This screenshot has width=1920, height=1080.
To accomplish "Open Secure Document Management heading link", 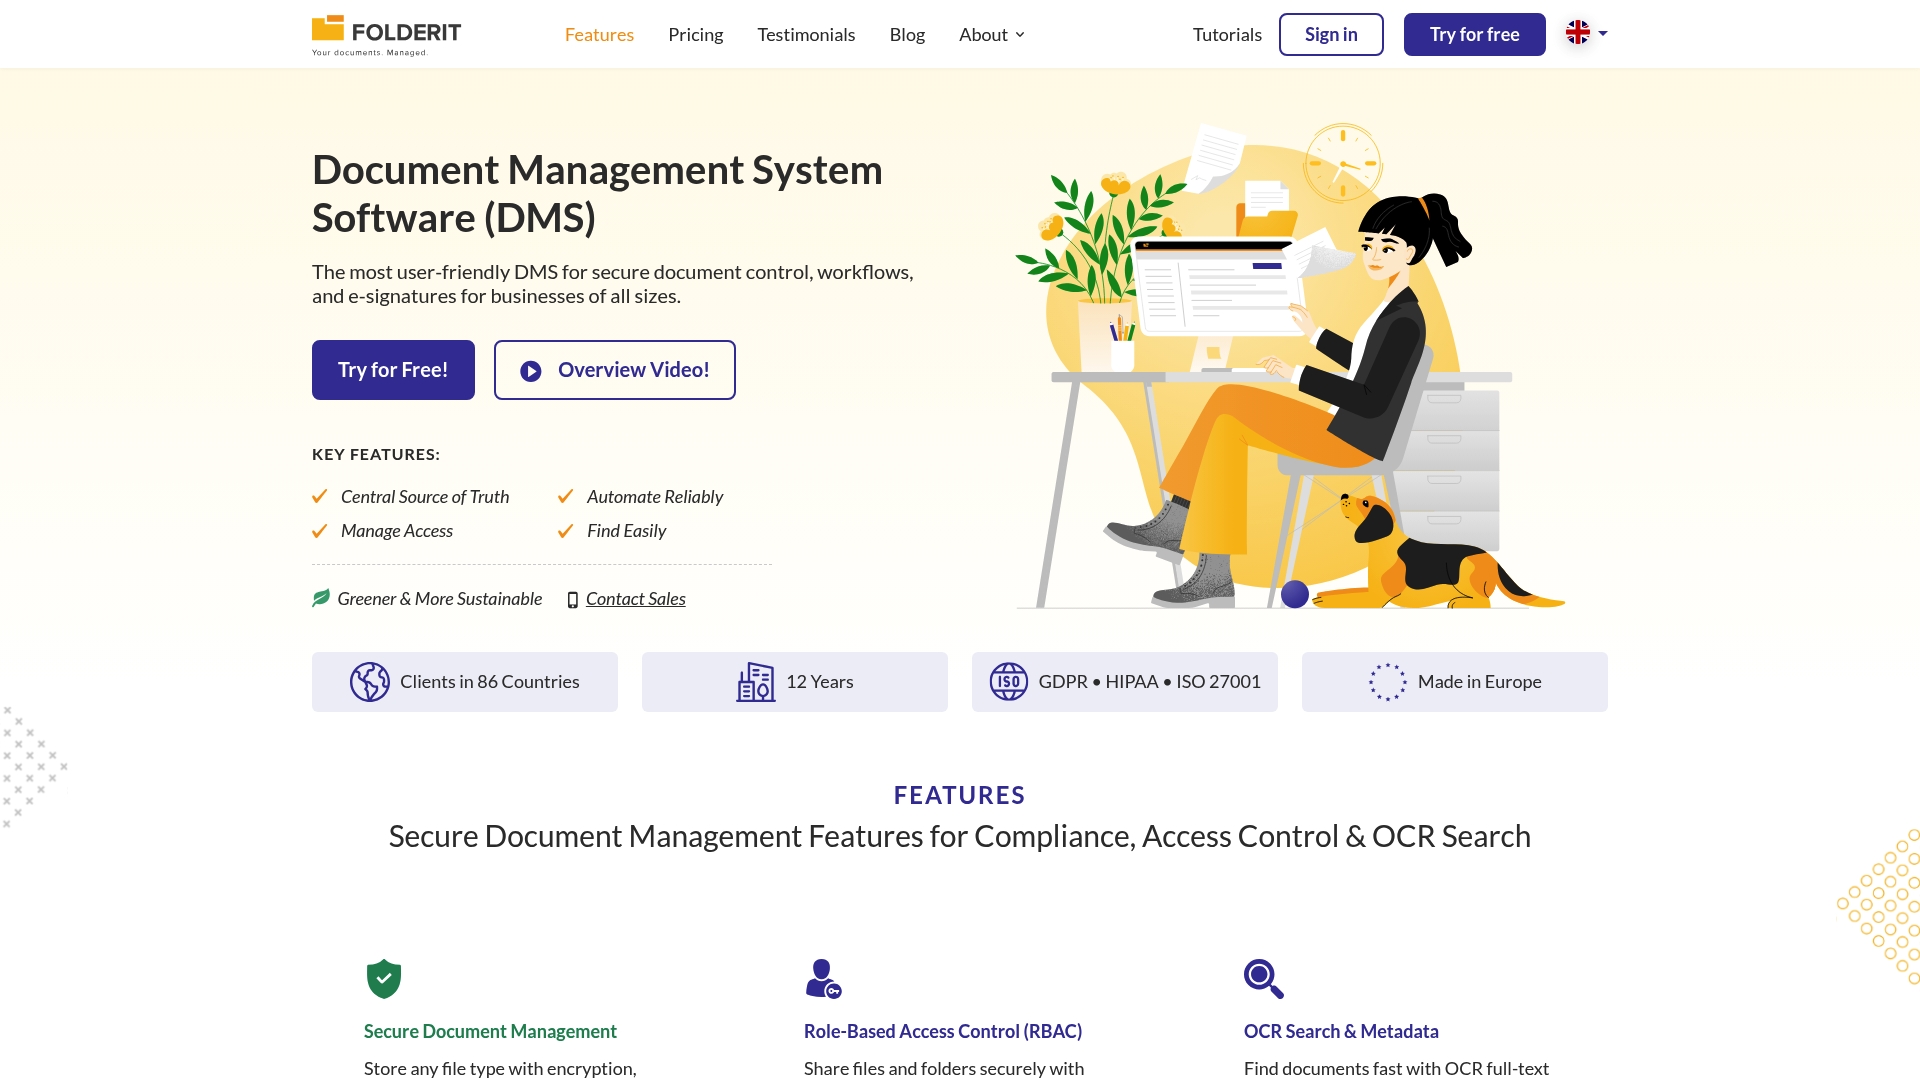I will (x=490, y=1031).
